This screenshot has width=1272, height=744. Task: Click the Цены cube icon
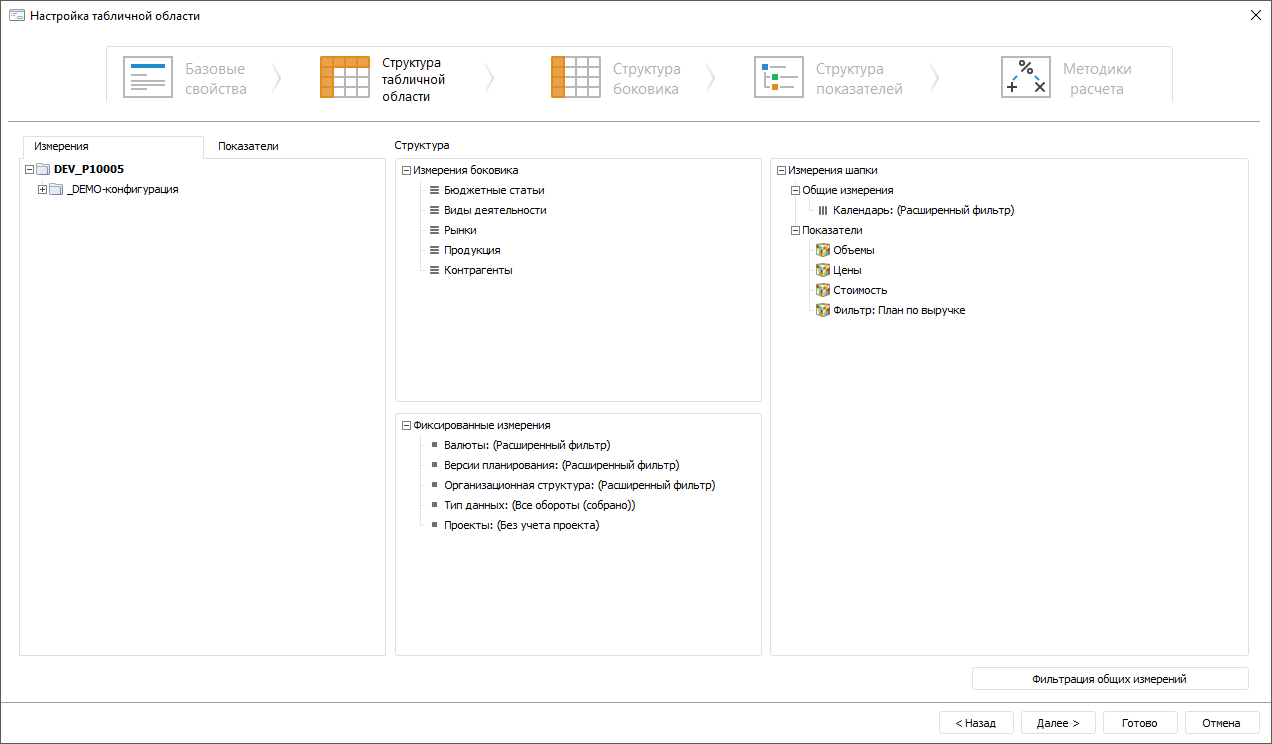point(823,270)
